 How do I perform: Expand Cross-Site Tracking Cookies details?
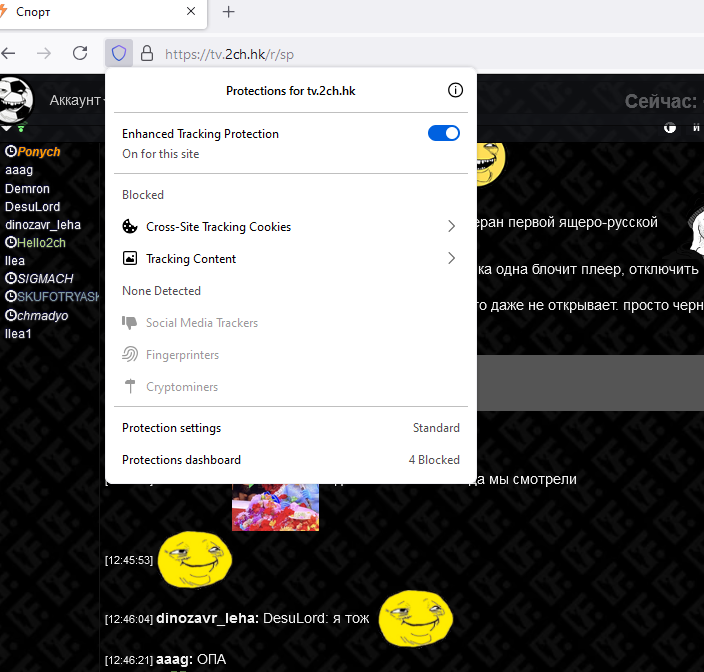[x=290, y=226]
